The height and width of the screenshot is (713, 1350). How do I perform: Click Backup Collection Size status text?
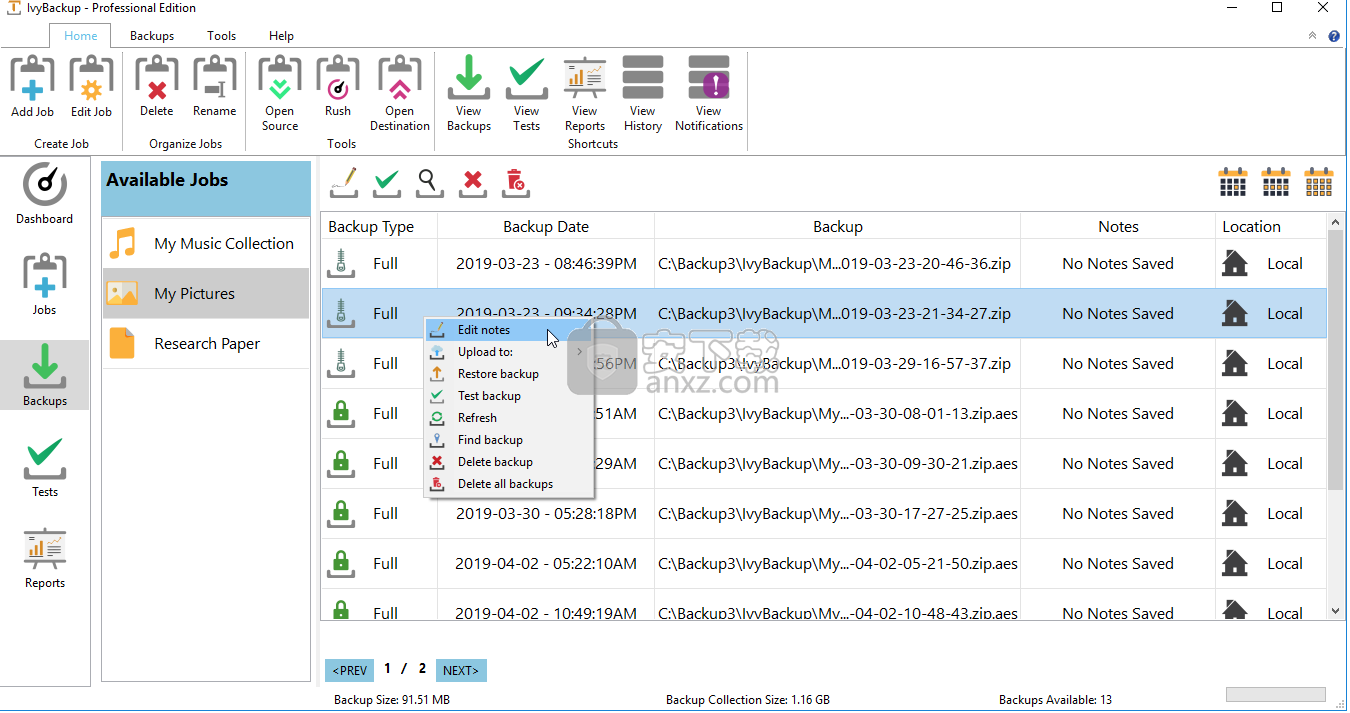point(748,700)
